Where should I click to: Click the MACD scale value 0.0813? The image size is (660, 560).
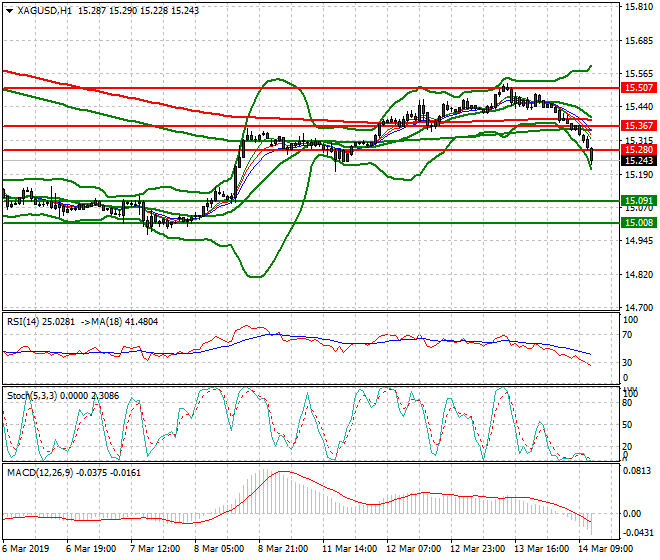pyautogui.click(x=637, y=472)
